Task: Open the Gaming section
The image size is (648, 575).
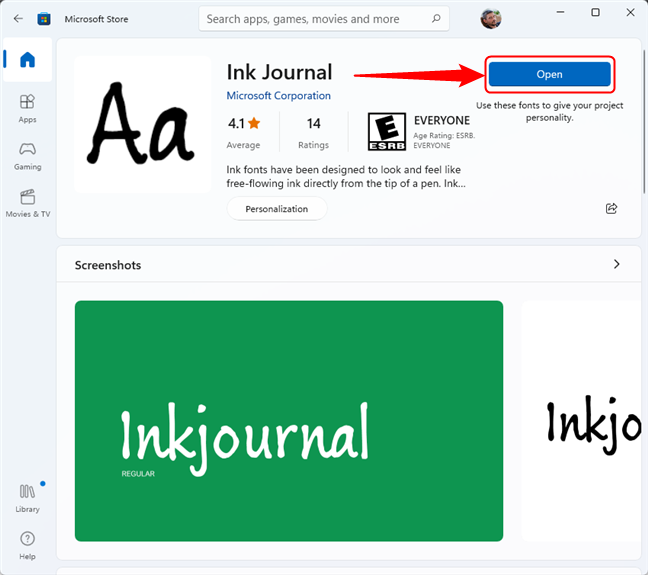Action: (x=27, y=156)
